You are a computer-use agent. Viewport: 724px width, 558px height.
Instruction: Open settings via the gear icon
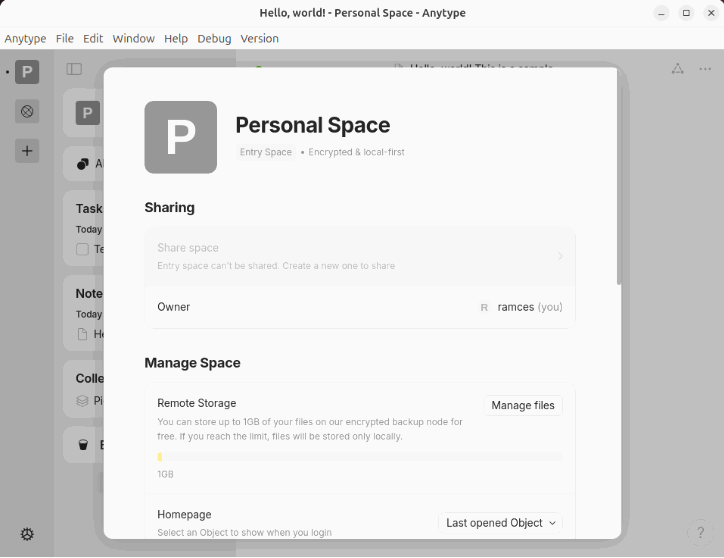27,534
